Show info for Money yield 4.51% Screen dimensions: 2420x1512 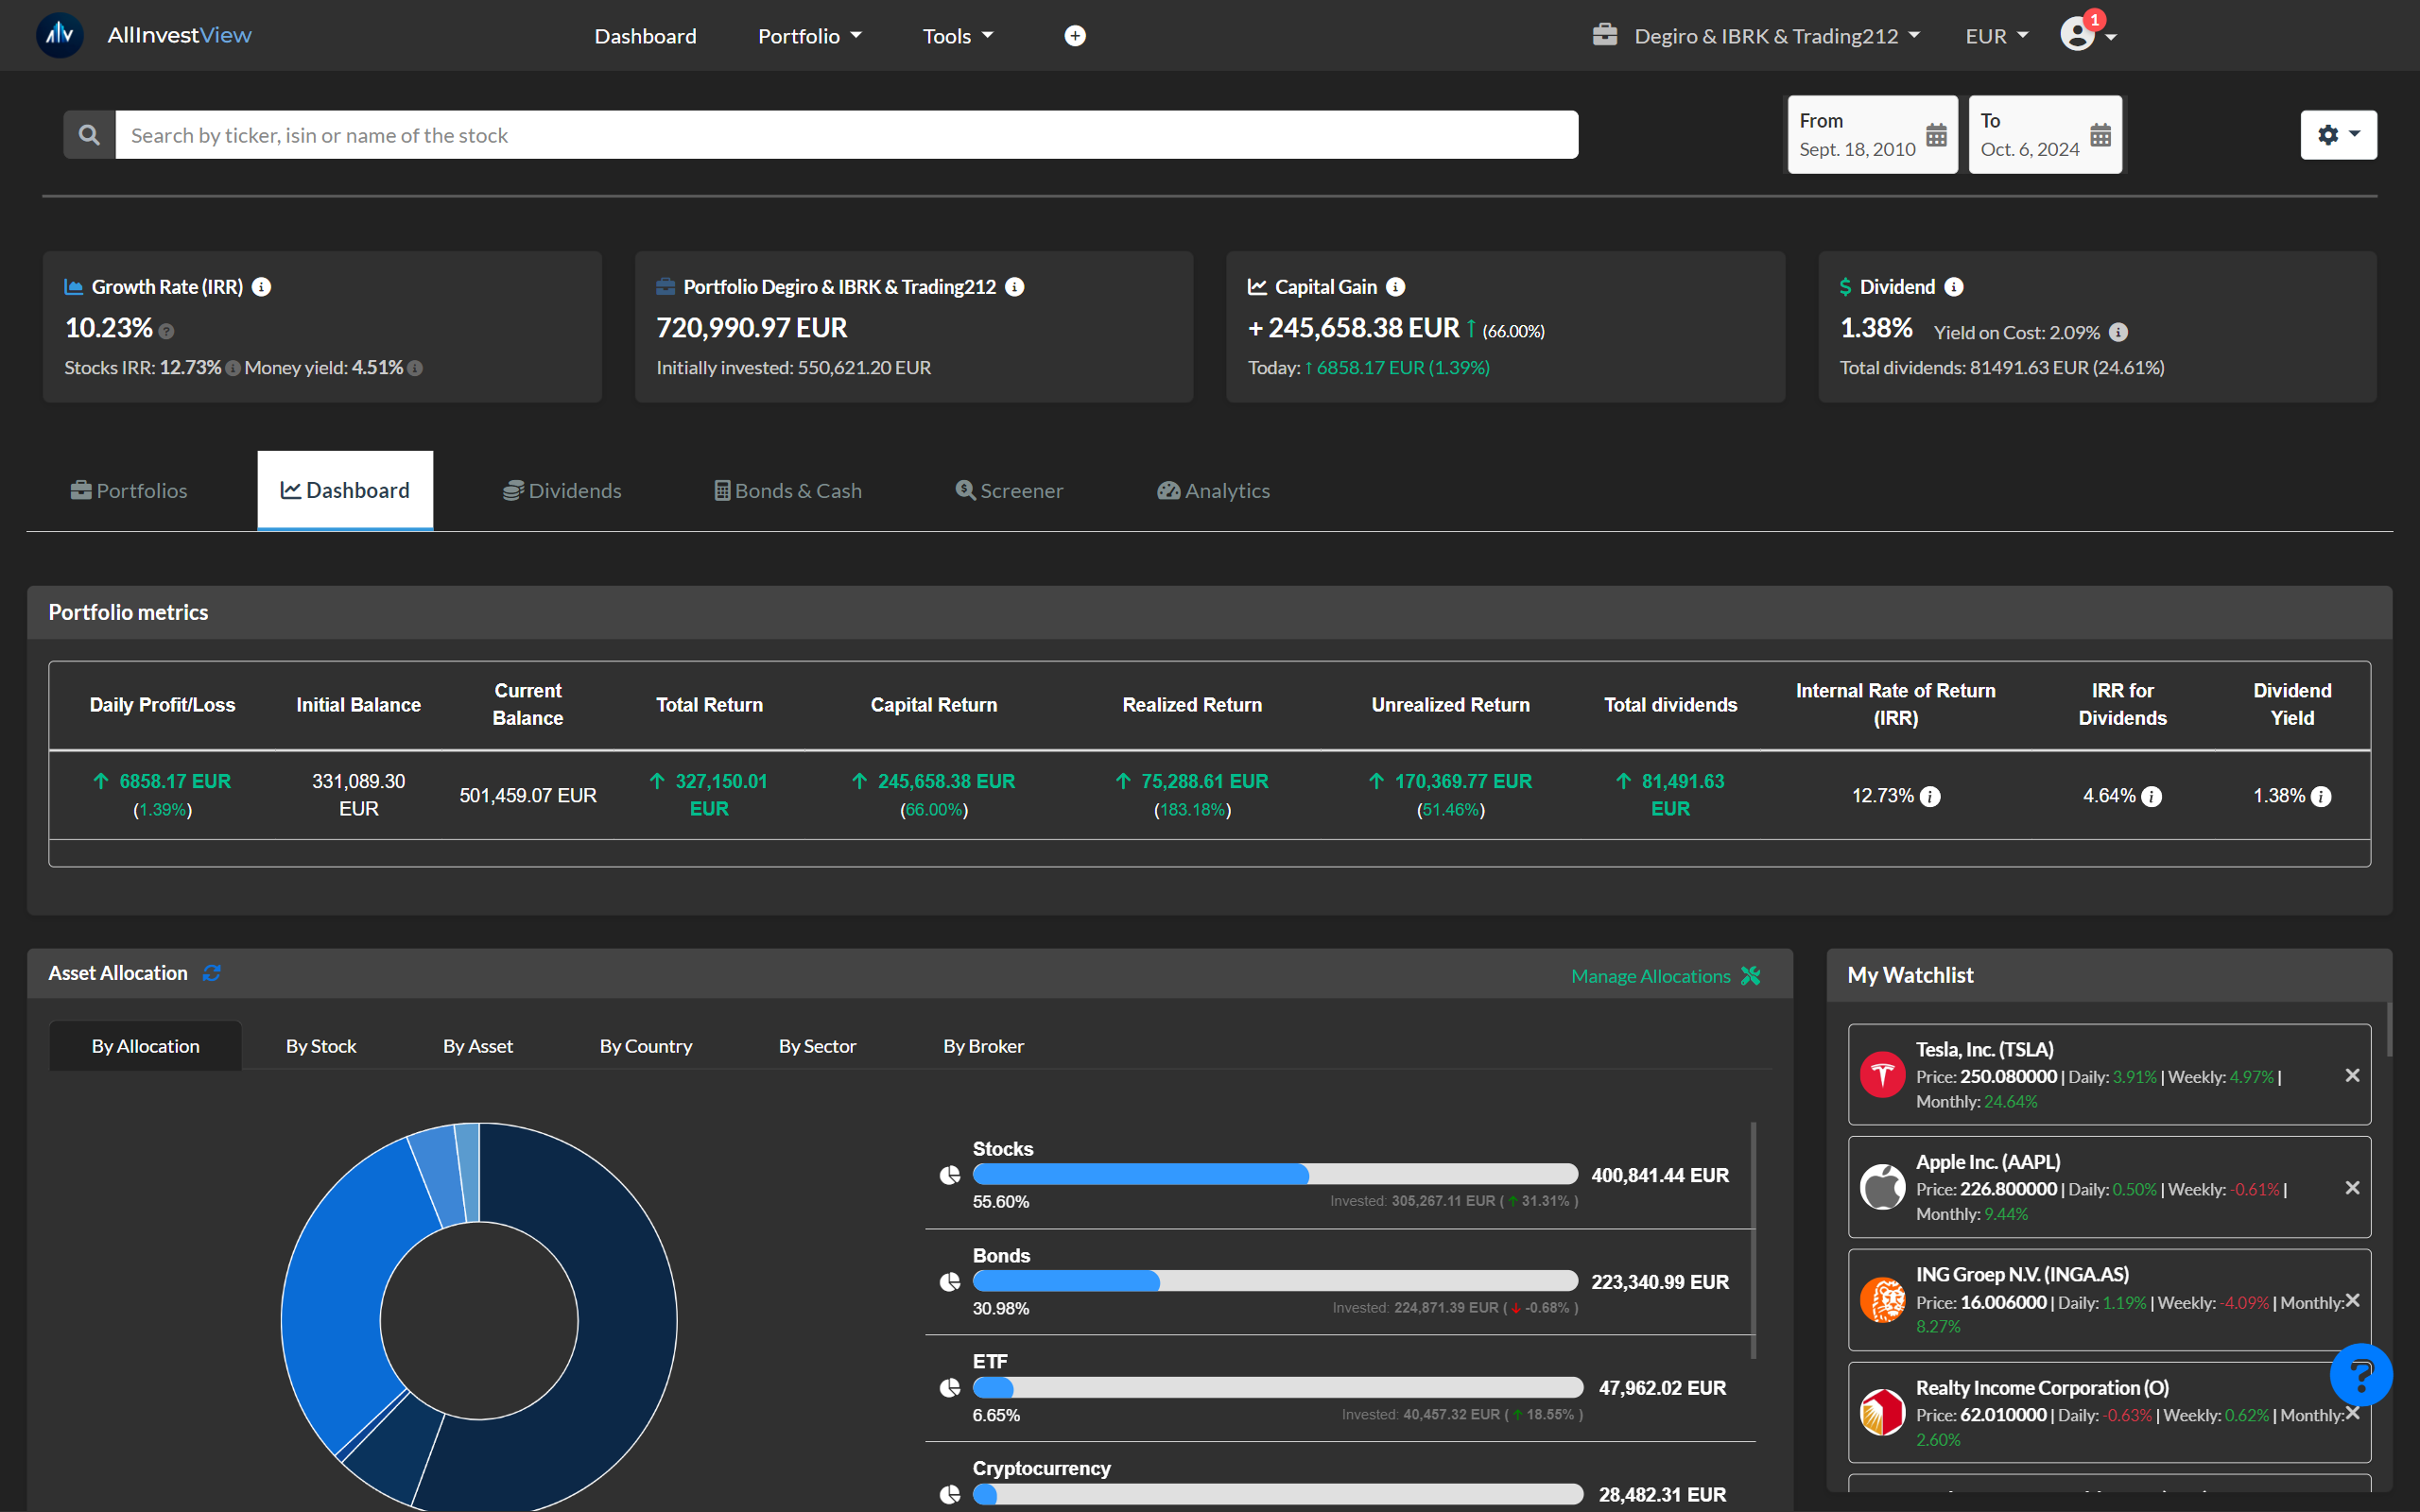click(x=415, y=368)
